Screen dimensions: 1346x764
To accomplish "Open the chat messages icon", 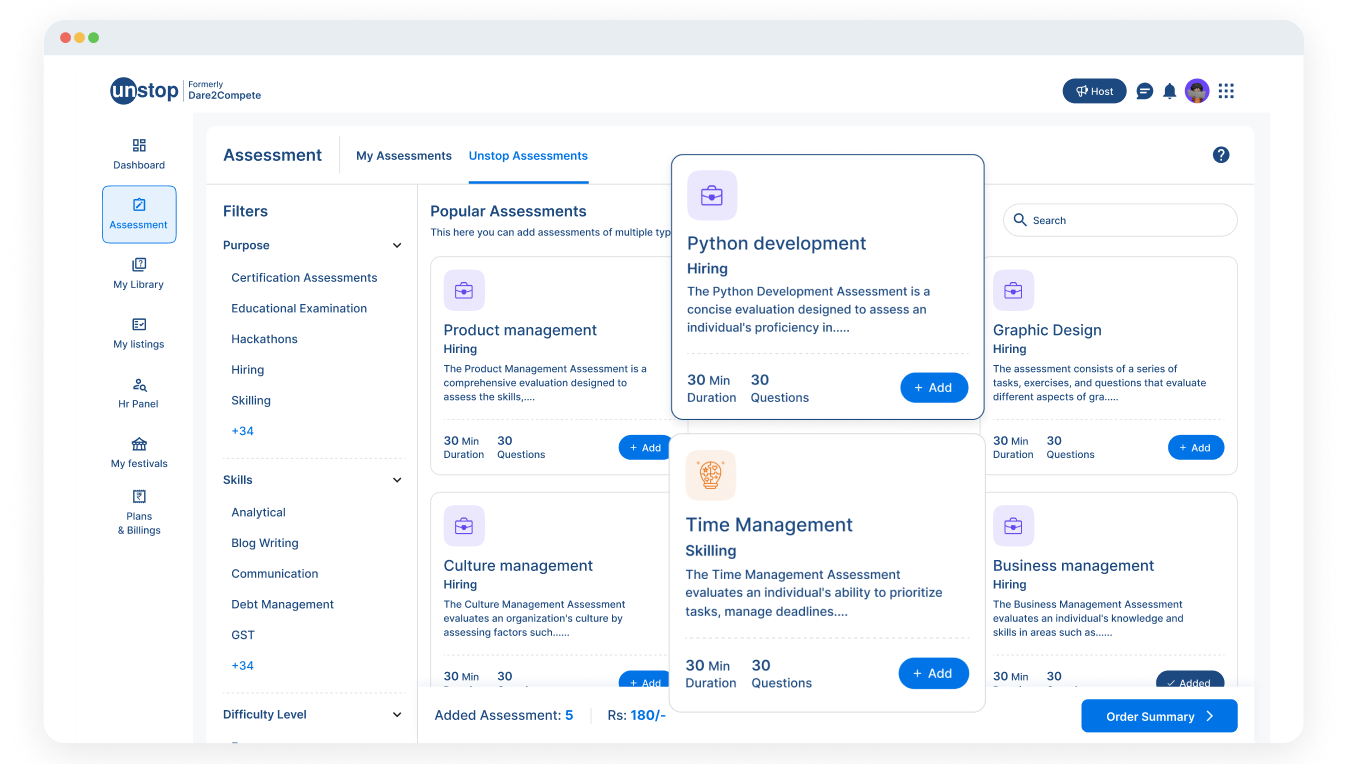I will (x=1145, y=91).
